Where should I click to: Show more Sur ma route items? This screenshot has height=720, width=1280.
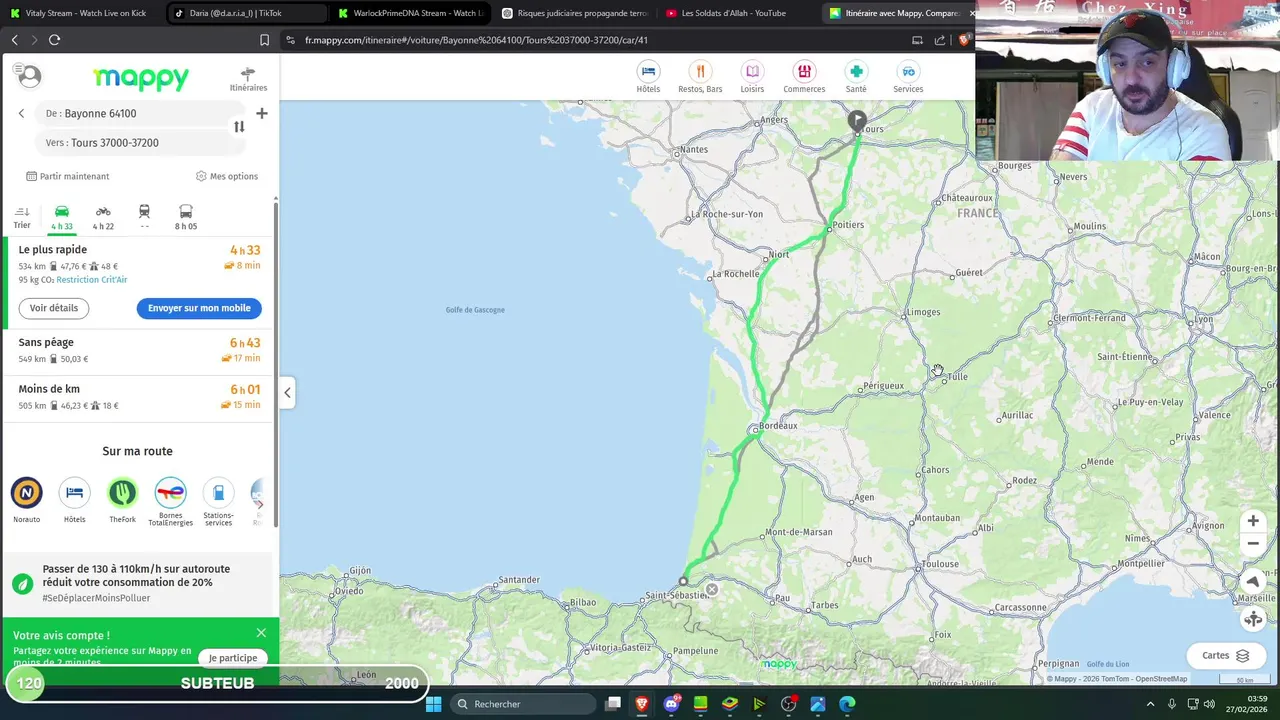tap(260, 504)
